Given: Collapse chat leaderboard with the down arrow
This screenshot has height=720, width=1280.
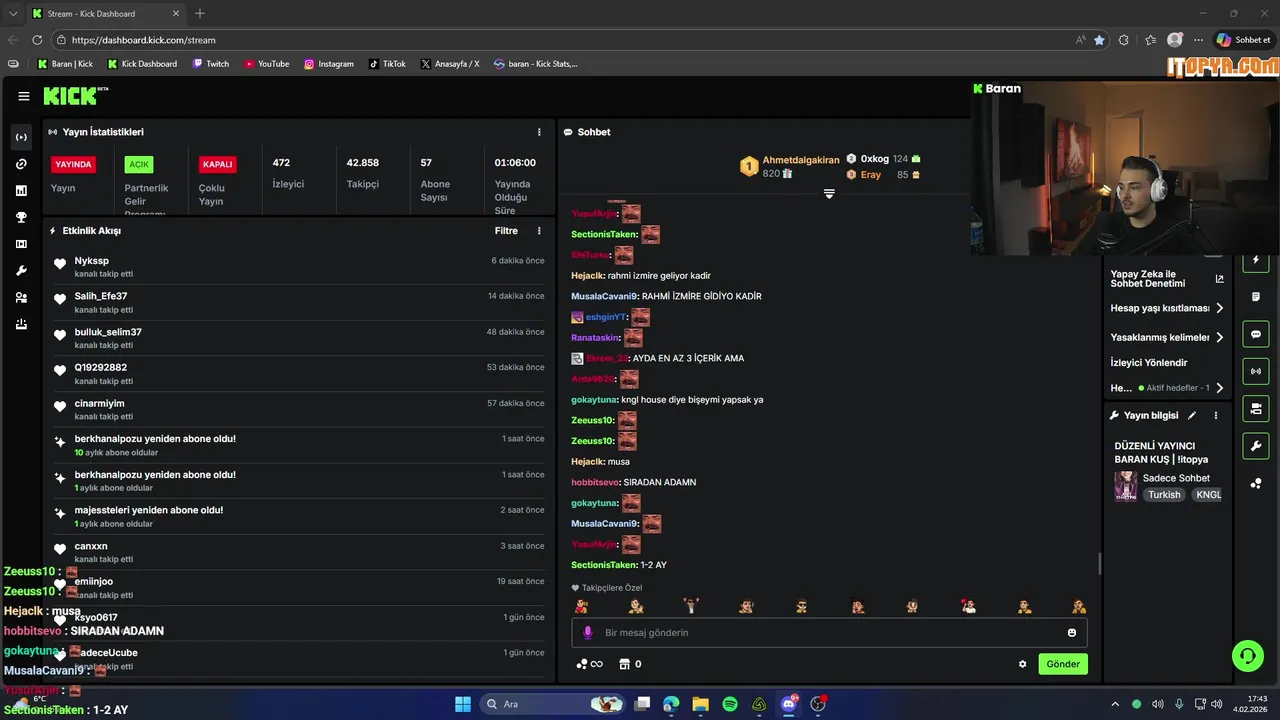Looking at the screenshot, I should (829, 194).
